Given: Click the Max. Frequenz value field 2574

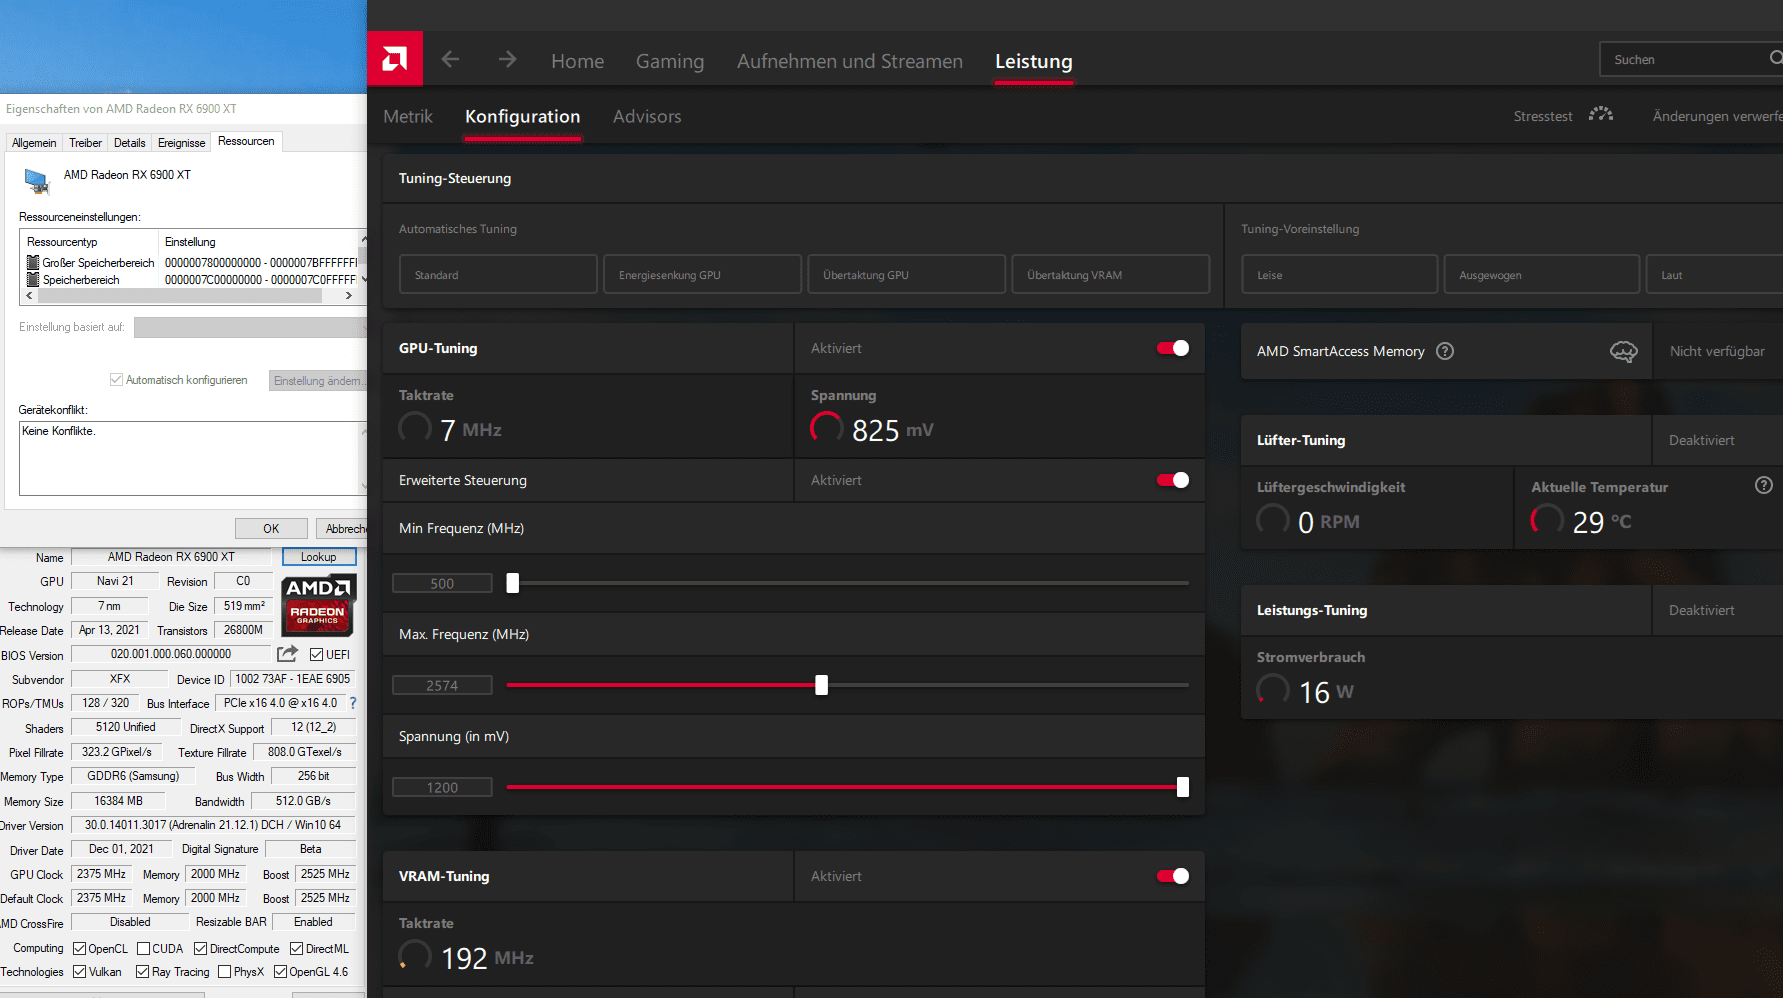Looking at the screenshot, I should click(442, 685).
